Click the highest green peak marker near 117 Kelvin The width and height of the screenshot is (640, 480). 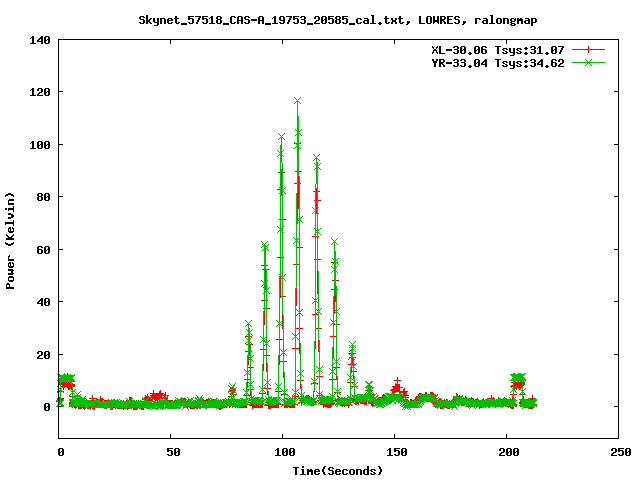[298, 100]
